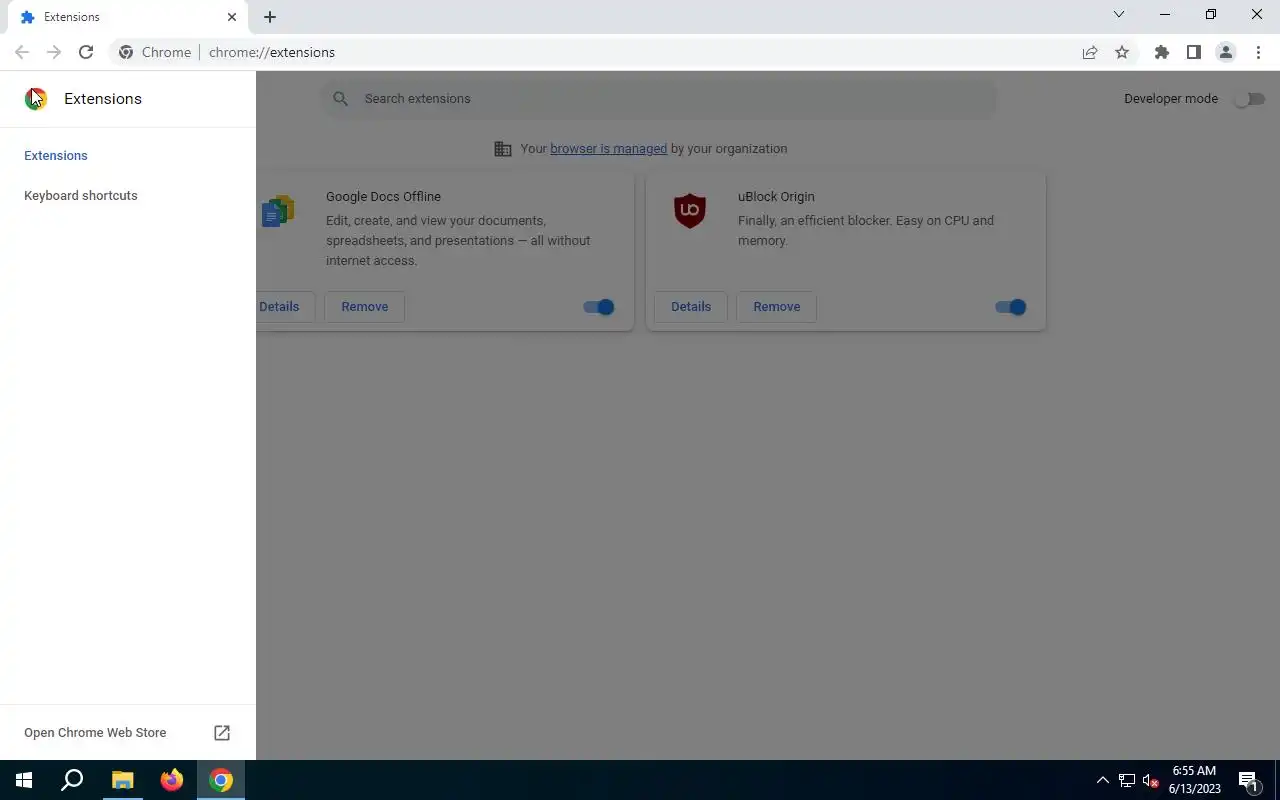The image size is (1280, 800).
Task: Open Keyboard shortcuts in the sidebar
Action: (81, 196)
